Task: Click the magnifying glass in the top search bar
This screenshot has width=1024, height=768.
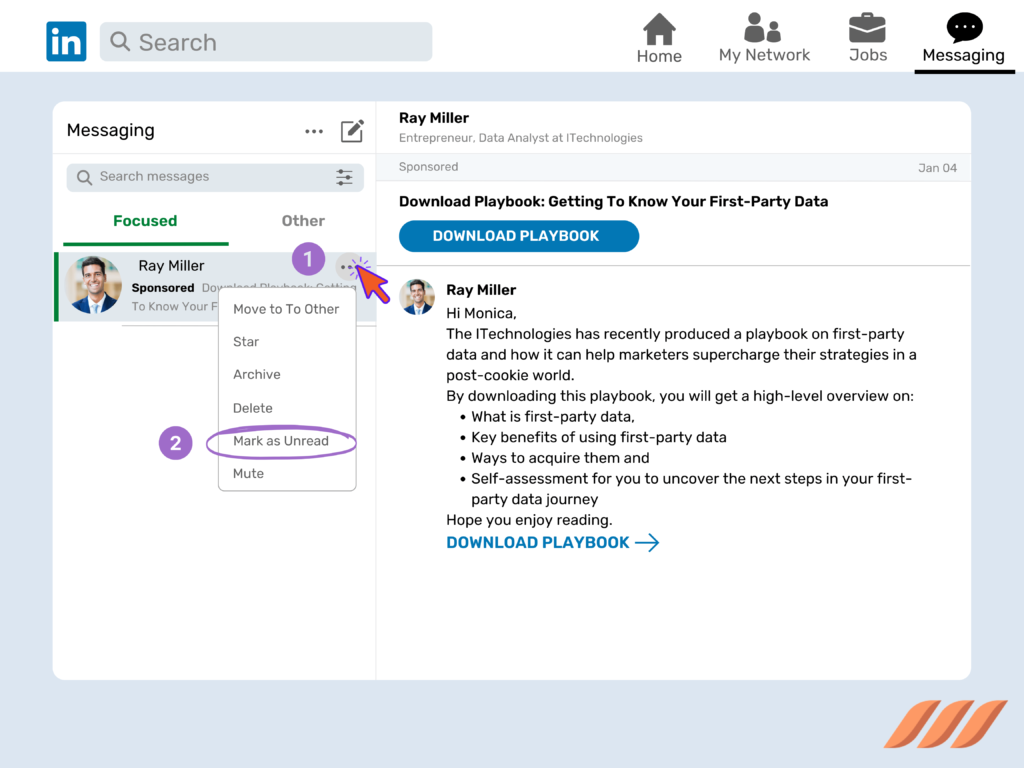Action: point(120,42)
